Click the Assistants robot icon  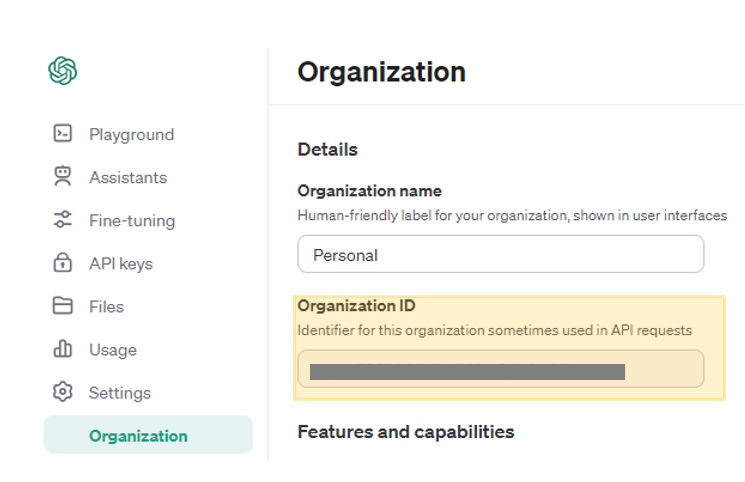(x=63, y=176)
